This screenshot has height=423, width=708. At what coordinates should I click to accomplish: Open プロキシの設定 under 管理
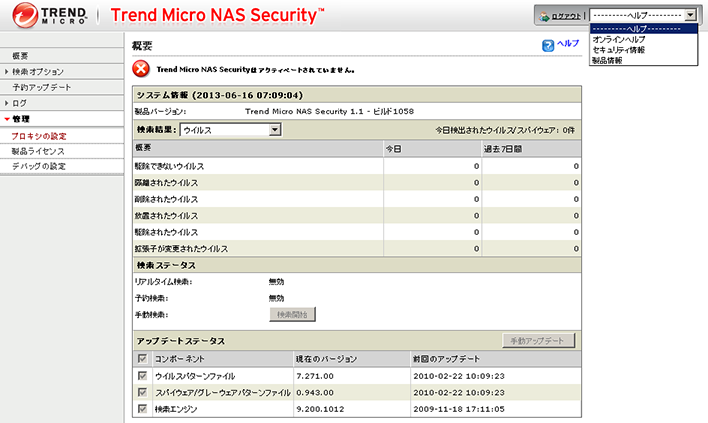pyautogui.click(x=39, y=136)
